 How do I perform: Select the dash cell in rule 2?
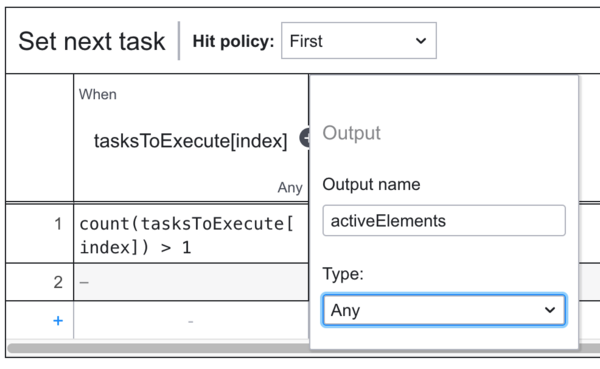tap(191, 282)
